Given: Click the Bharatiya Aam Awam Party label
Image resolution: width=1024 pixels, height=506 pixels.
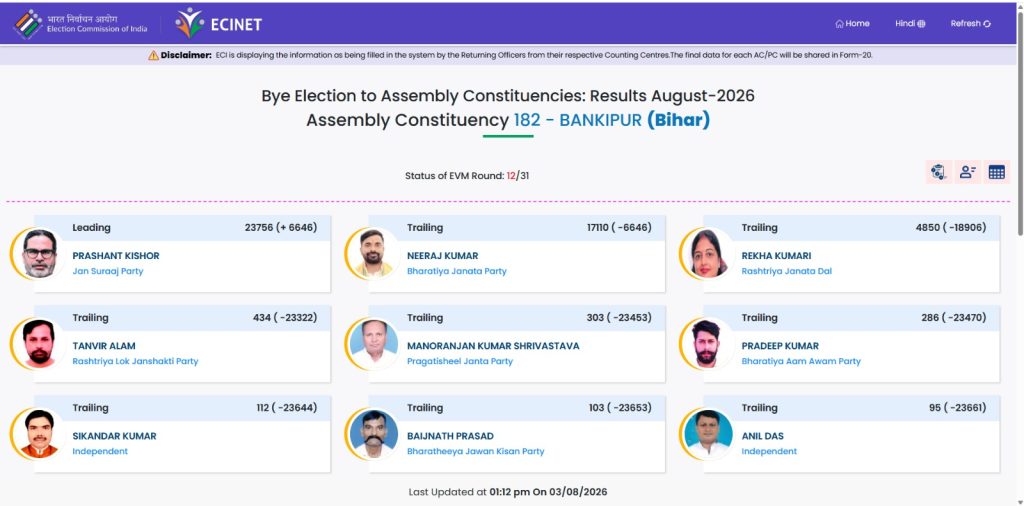Looking at the screenshot, I should point(801,361).
